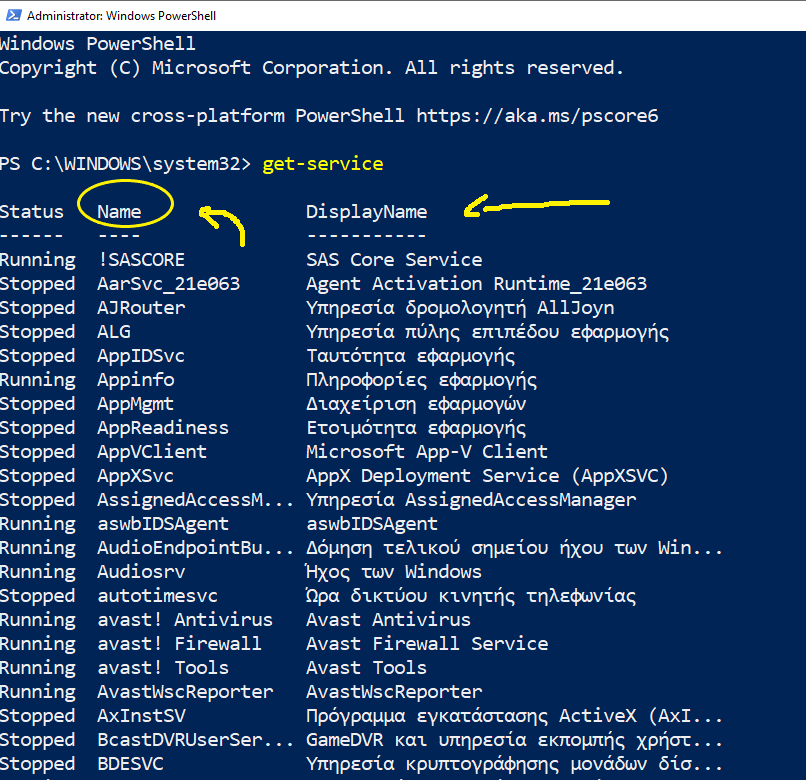
Task: Select the aswbIDSAgent service name
Action: 163,524
